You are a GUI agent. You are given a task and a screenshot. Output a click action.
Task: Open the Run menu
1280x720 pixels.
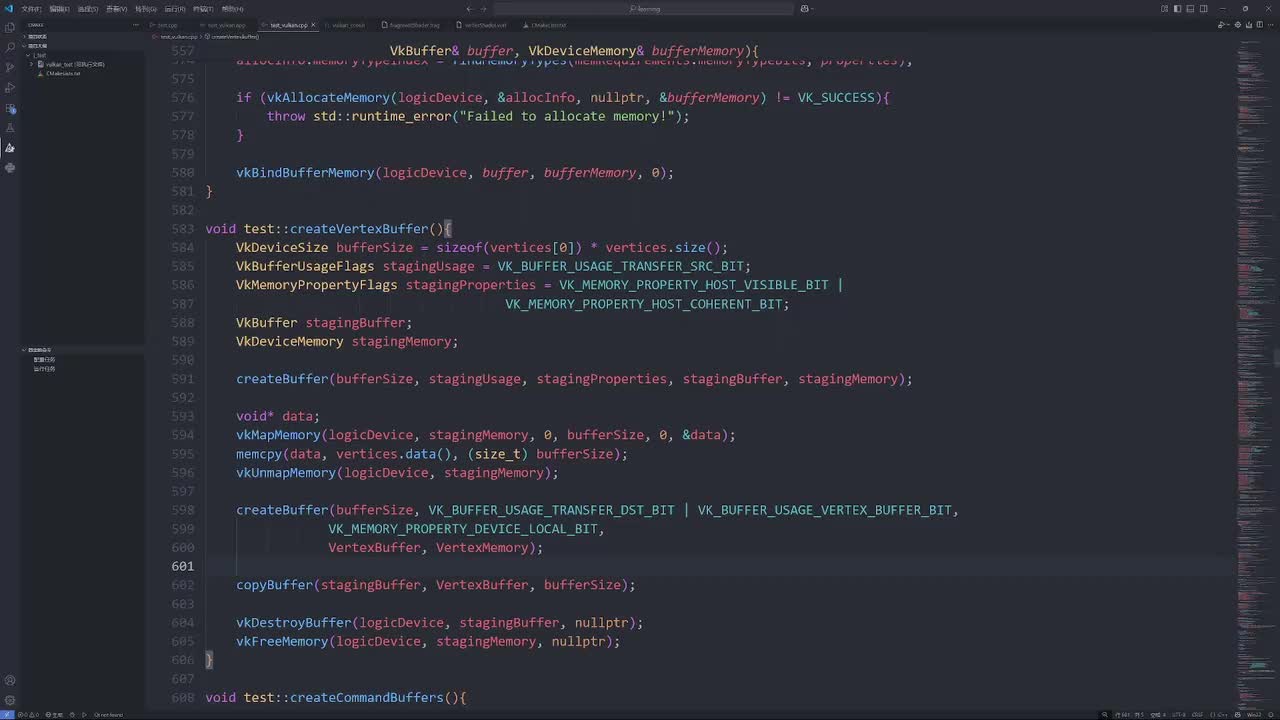point(175,9)
